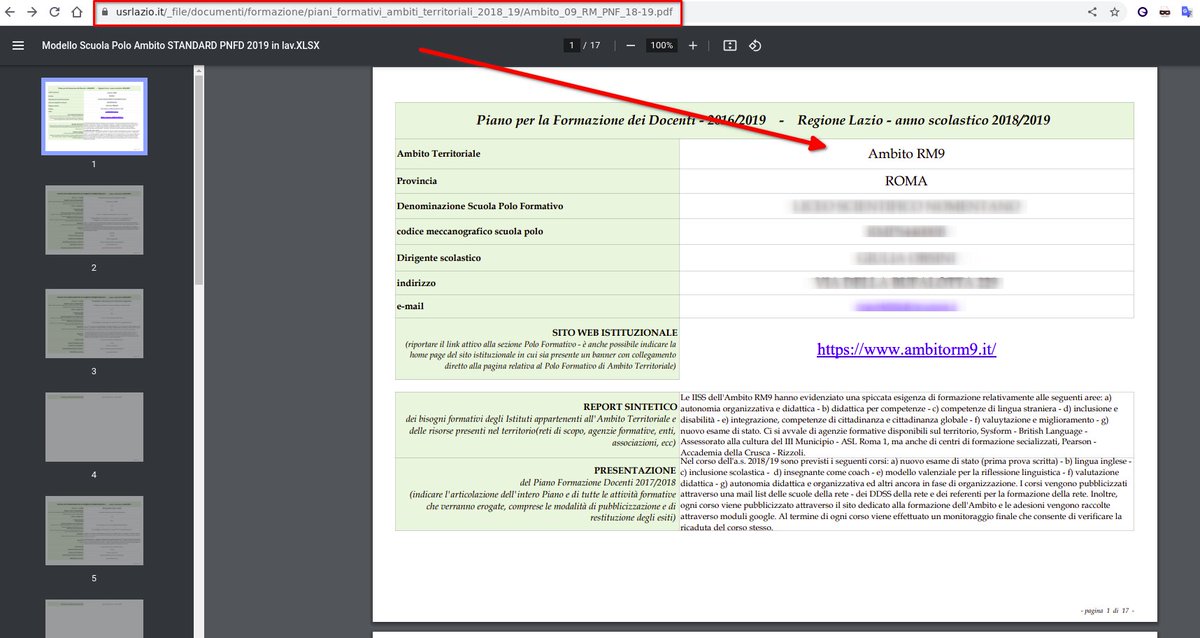
Task: Click the 'PRESENTAZIONE' heading
Action: click(x=636, y=469)
